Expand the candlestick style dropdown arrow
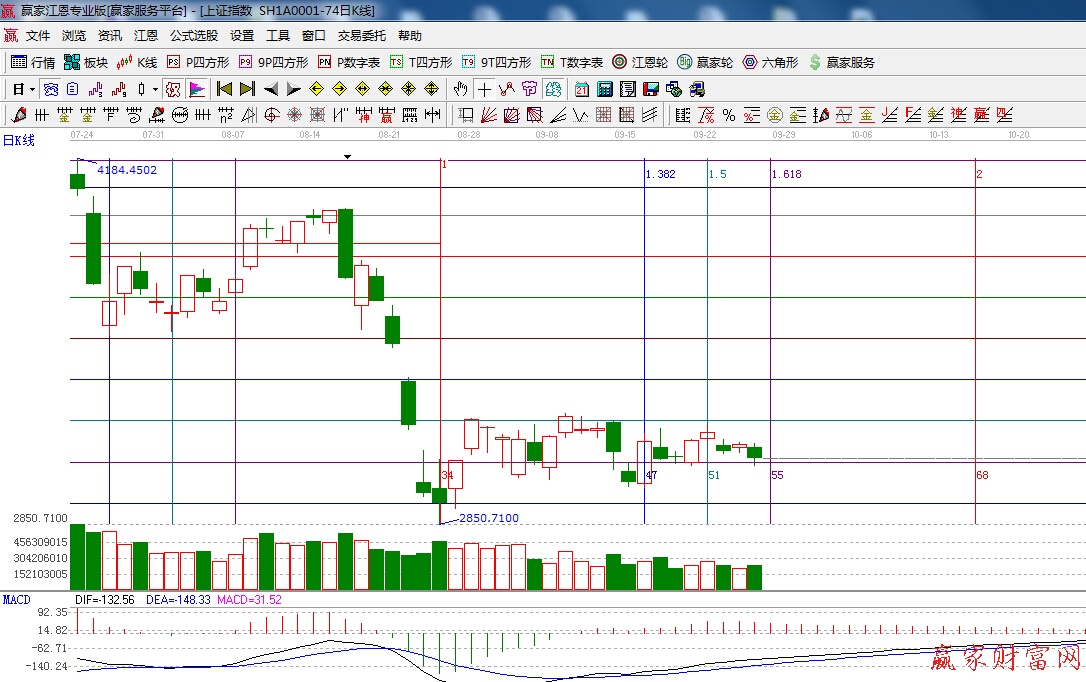Viewport: 1086px width, 682px height. 155,89
